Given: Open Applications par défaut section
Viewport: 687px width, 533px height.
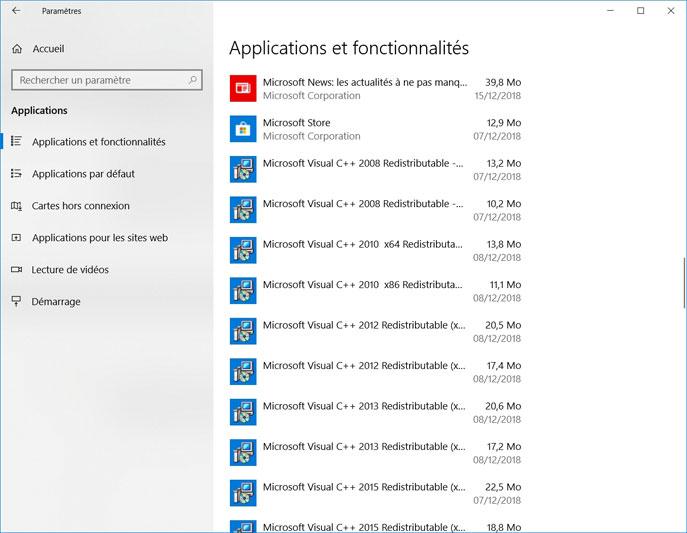Looking at the screenshot, I should [x=83, y=174].
